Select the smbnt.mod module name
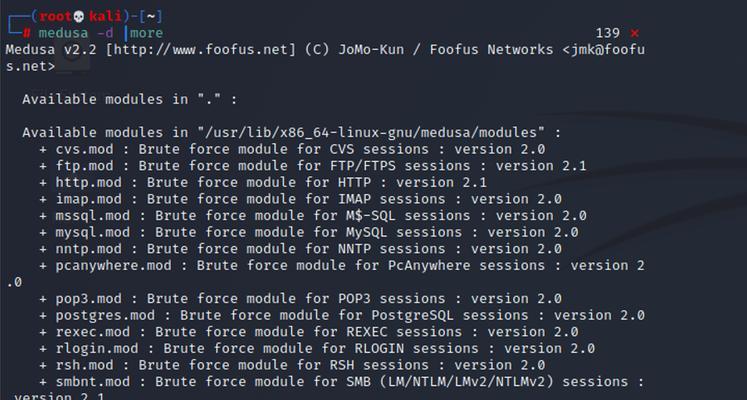747x400 pixels. [93, 381]
